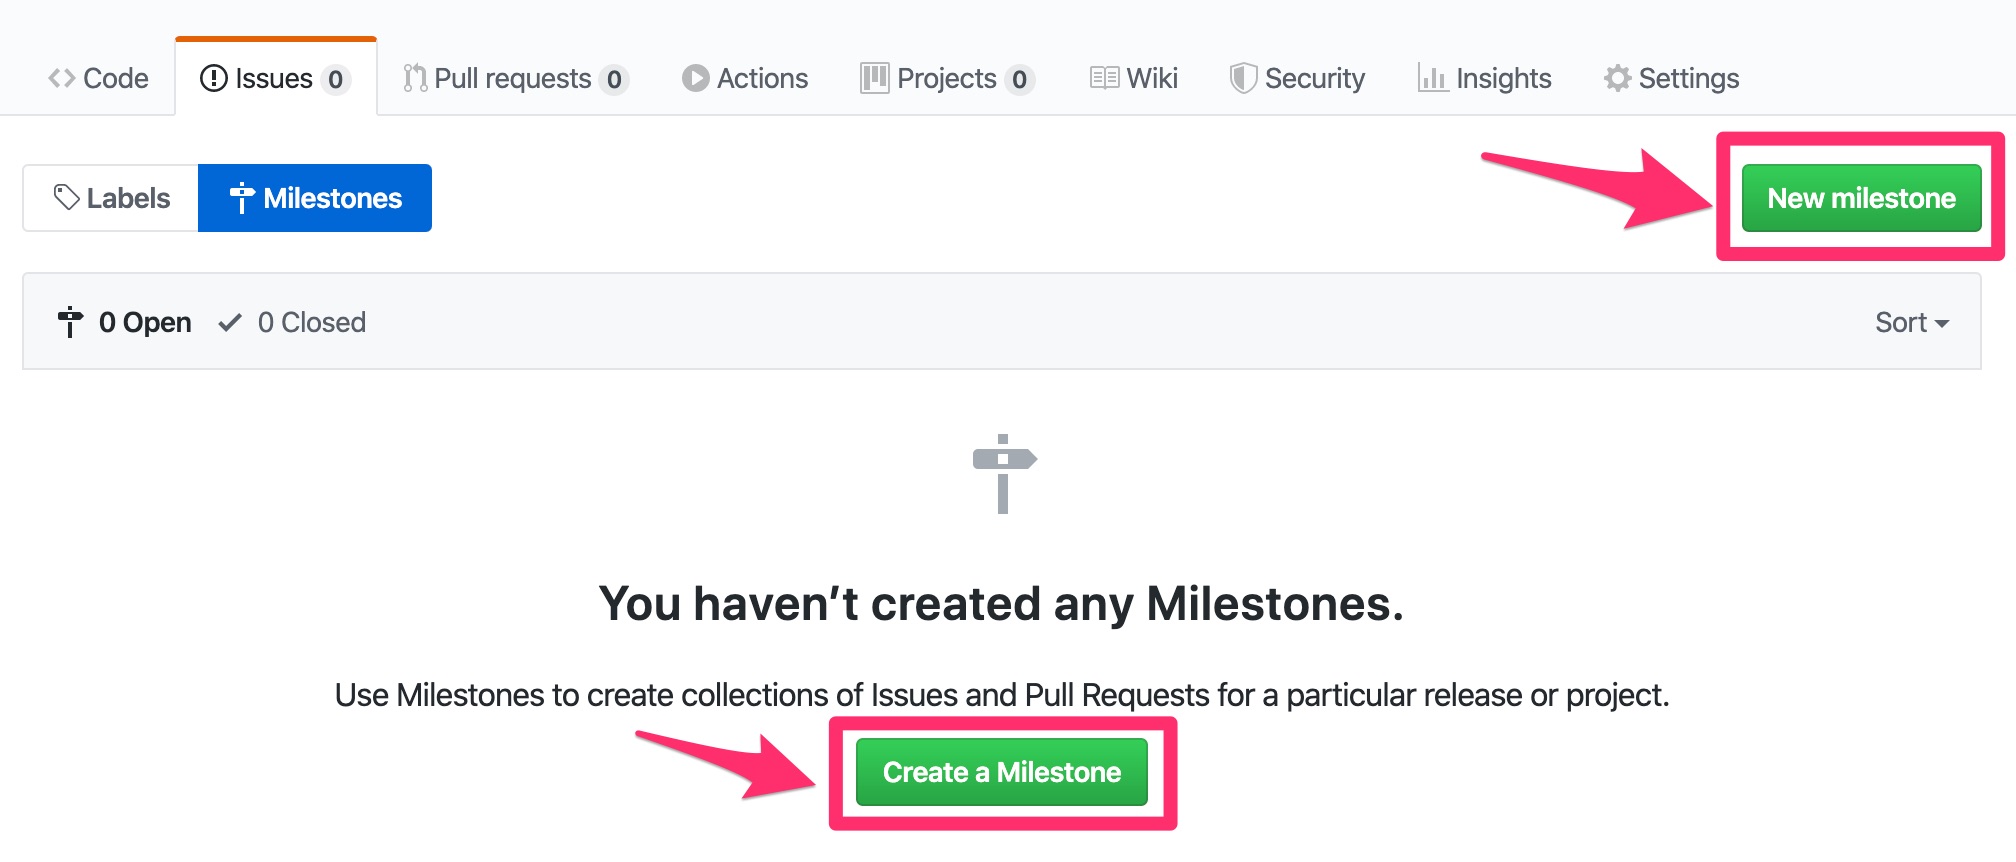This screenshot has width=2016, height=862.
Task: Click the Security shield icon
Action: [1243, 77]
